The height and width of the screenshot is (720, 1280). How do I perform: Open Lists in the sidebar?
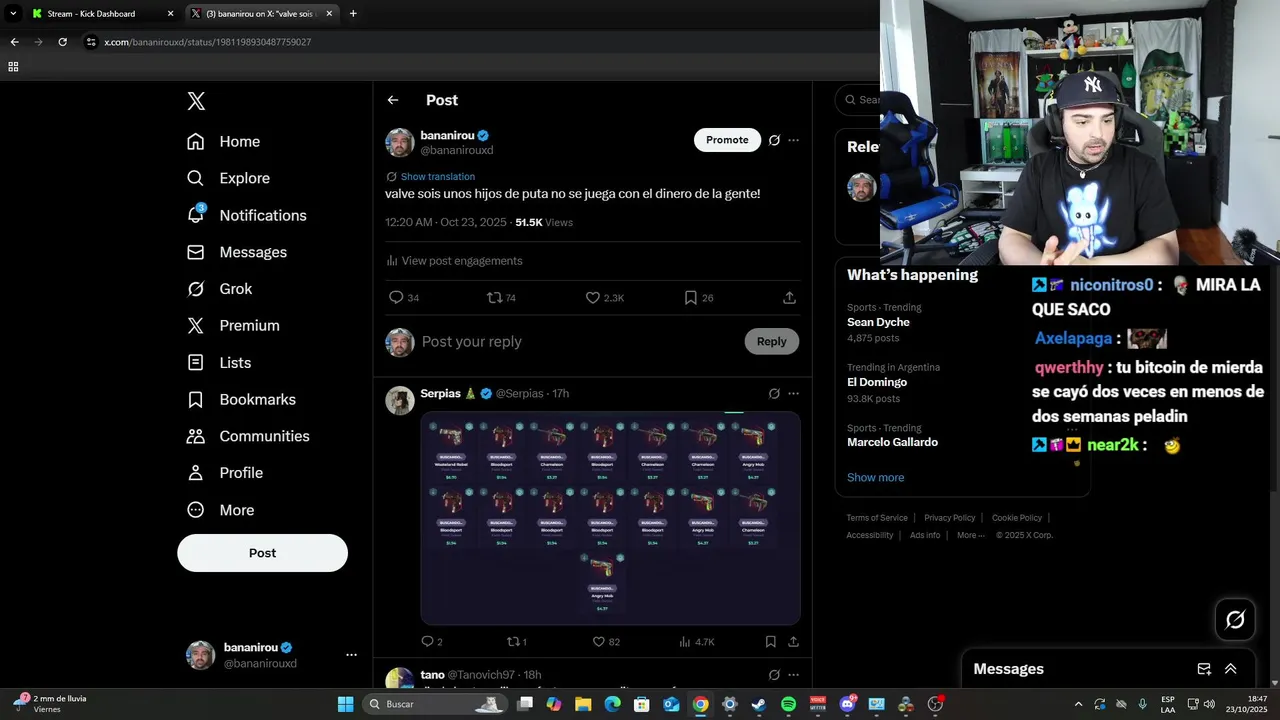click(x=219, y=363)
